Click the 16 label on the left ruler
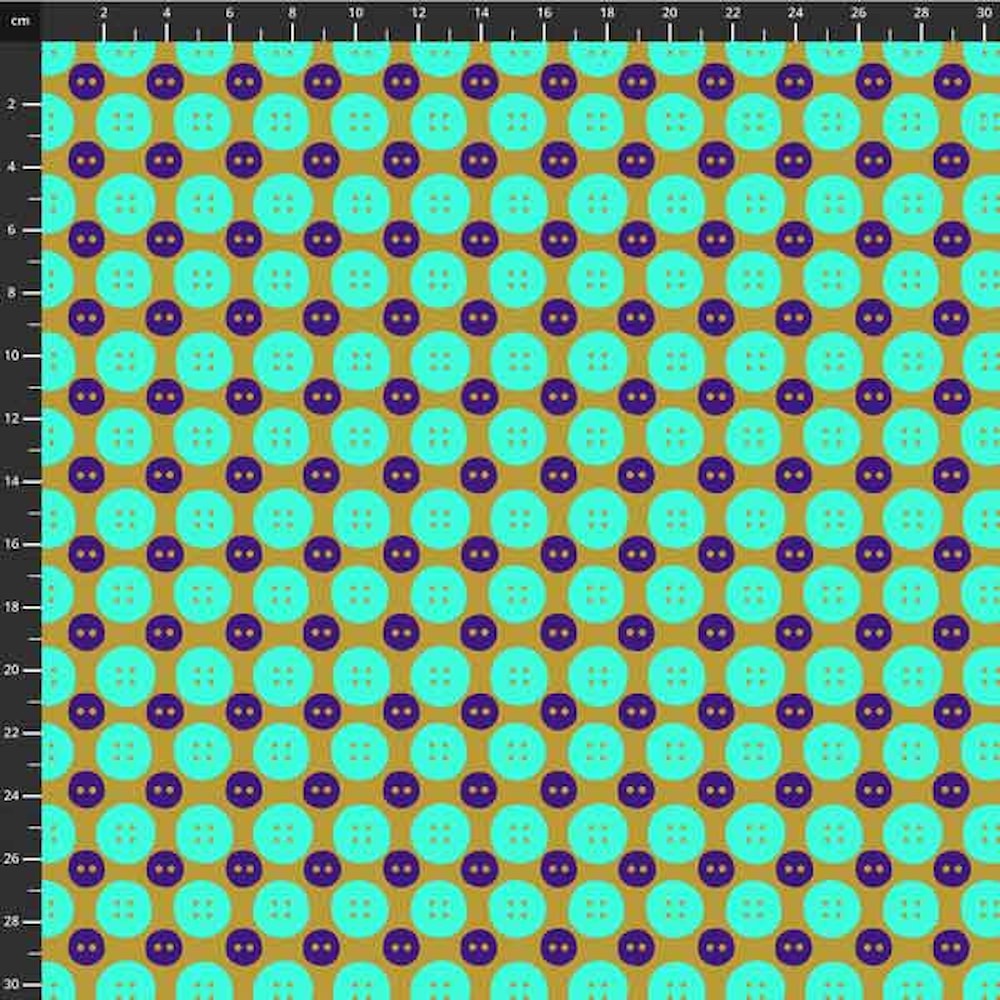Screen dimensions: 1000x1000 (x=12, y=544)
